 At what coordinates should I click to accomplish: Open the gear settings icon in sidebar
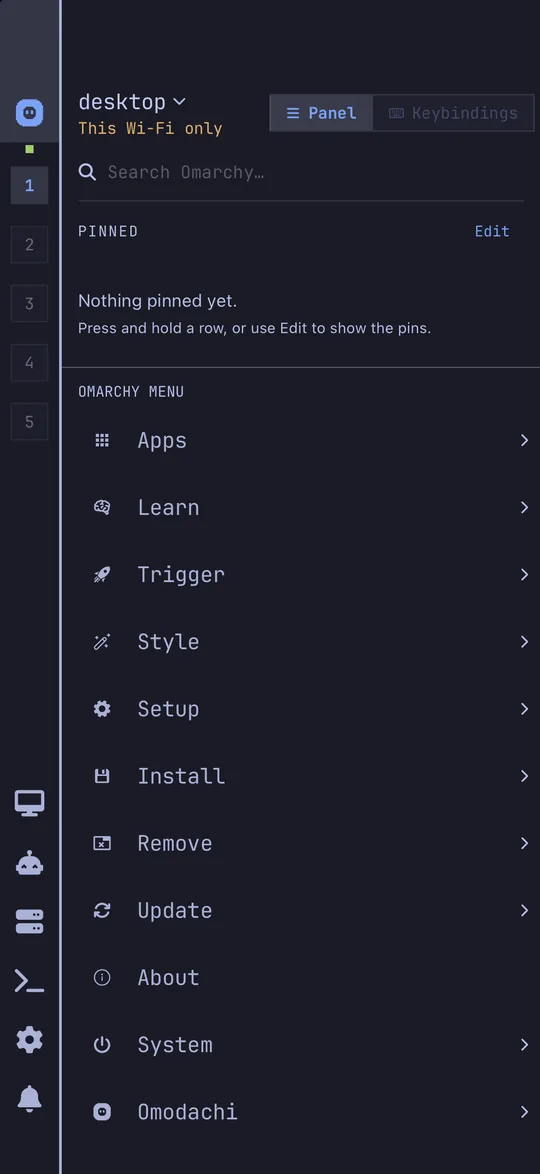(29, 1040)
